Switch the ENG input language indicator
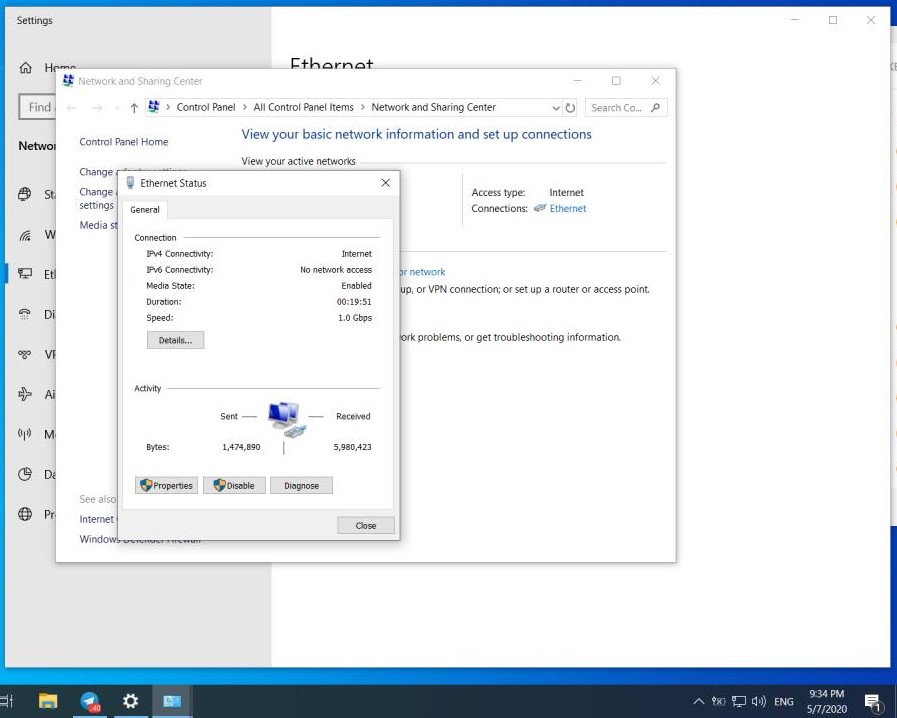This screenshot has height=718, width=897. pyautogui.click(x=784, y=701)
